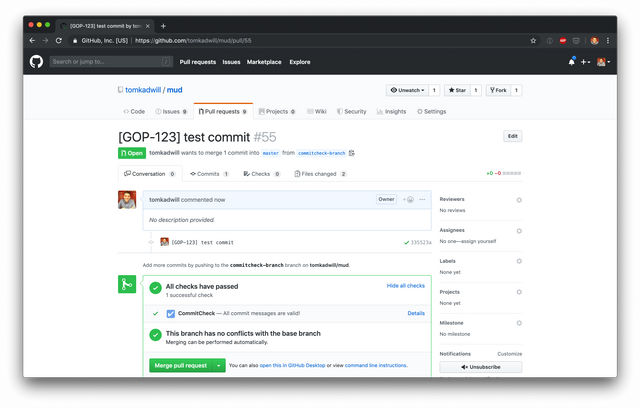Image resolution: width=640 pixels, height=408 pixels.
Task: Focus the Search or jump to field
Action: (111, 62)
